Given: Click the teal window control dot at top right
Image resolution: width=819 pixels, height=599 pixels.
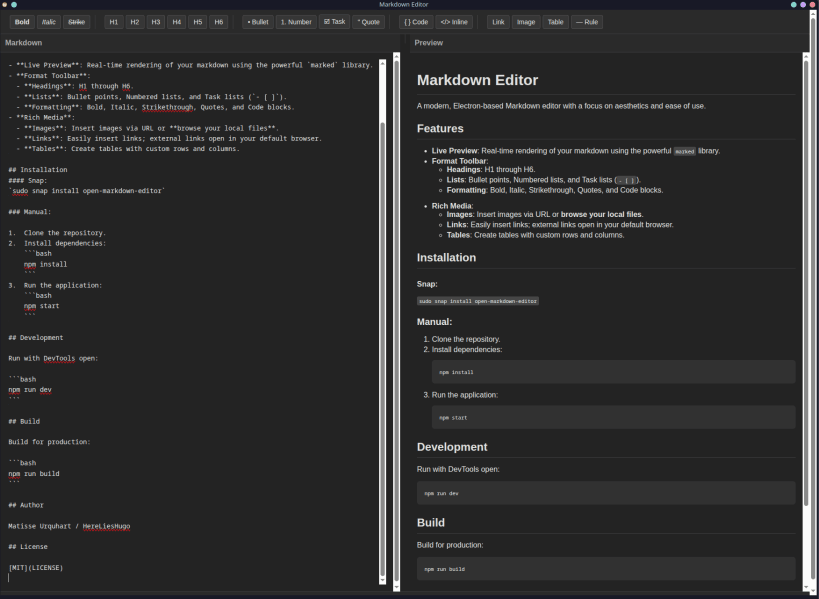Looking at the screenshot, I should click(793, 5).
